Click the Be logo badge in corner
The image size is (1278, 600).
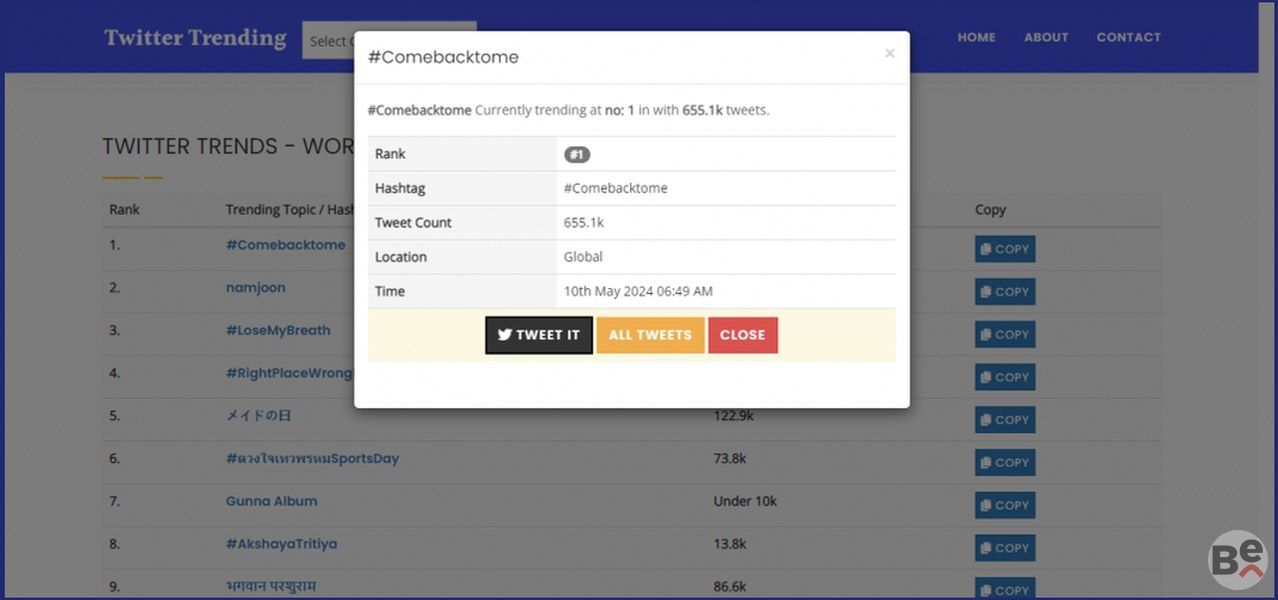click(x=1237, y=559)
